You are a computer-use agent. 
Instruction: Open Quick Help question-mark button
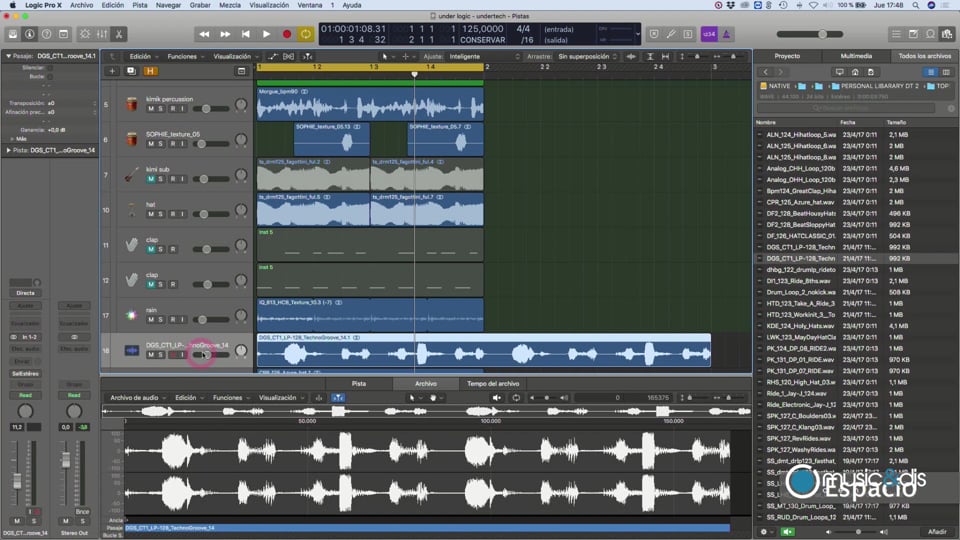click(47, 34)
